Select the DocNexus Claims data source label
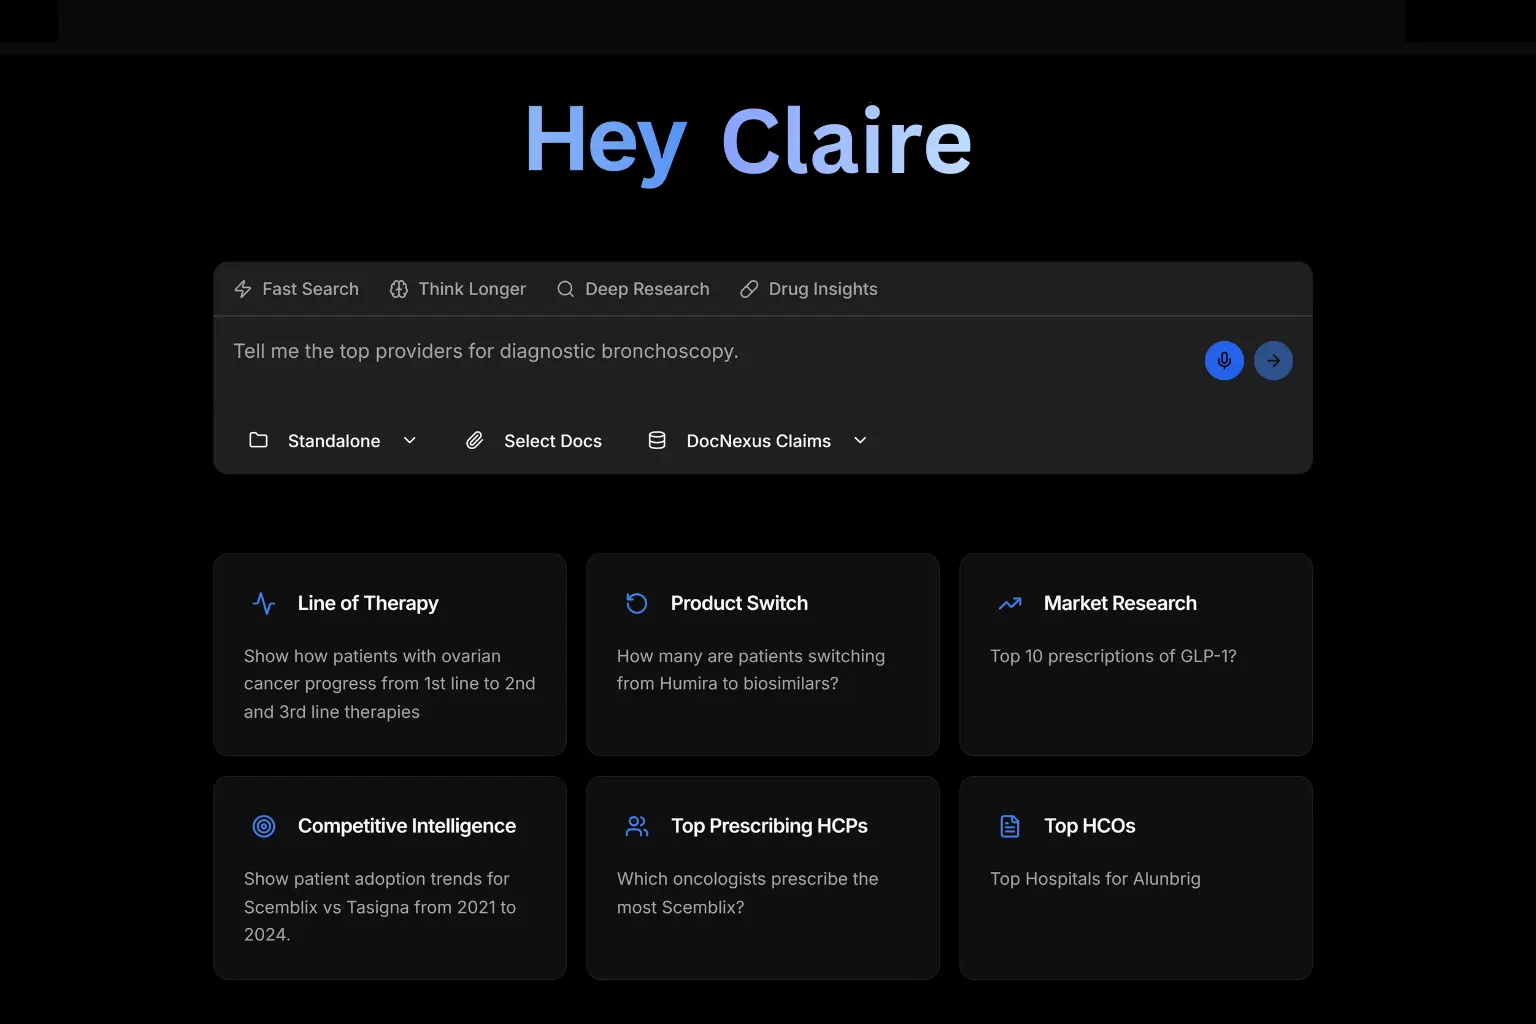 (x=759, y=441)
